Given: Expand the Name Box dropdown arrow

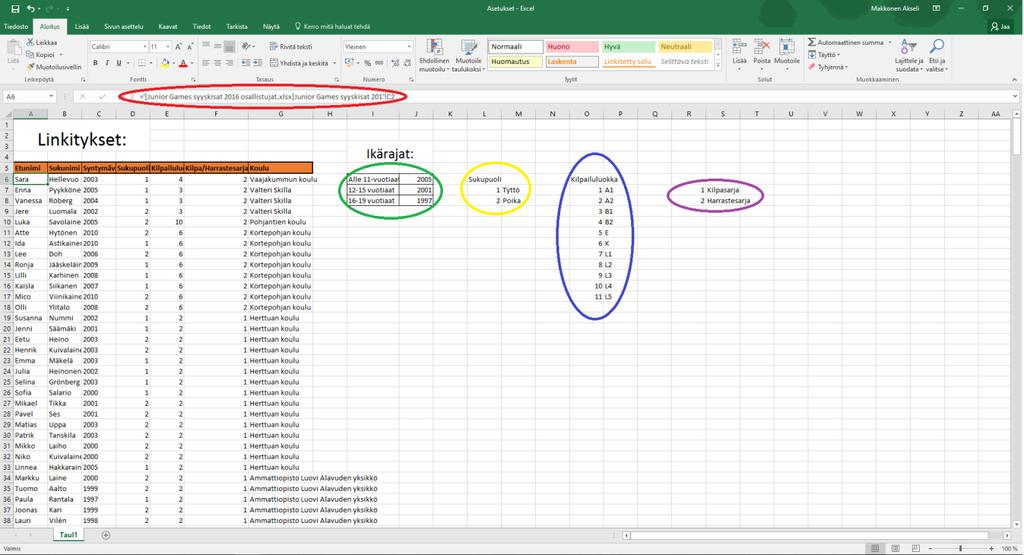Looking at the screenshot, I should [51, 97].
